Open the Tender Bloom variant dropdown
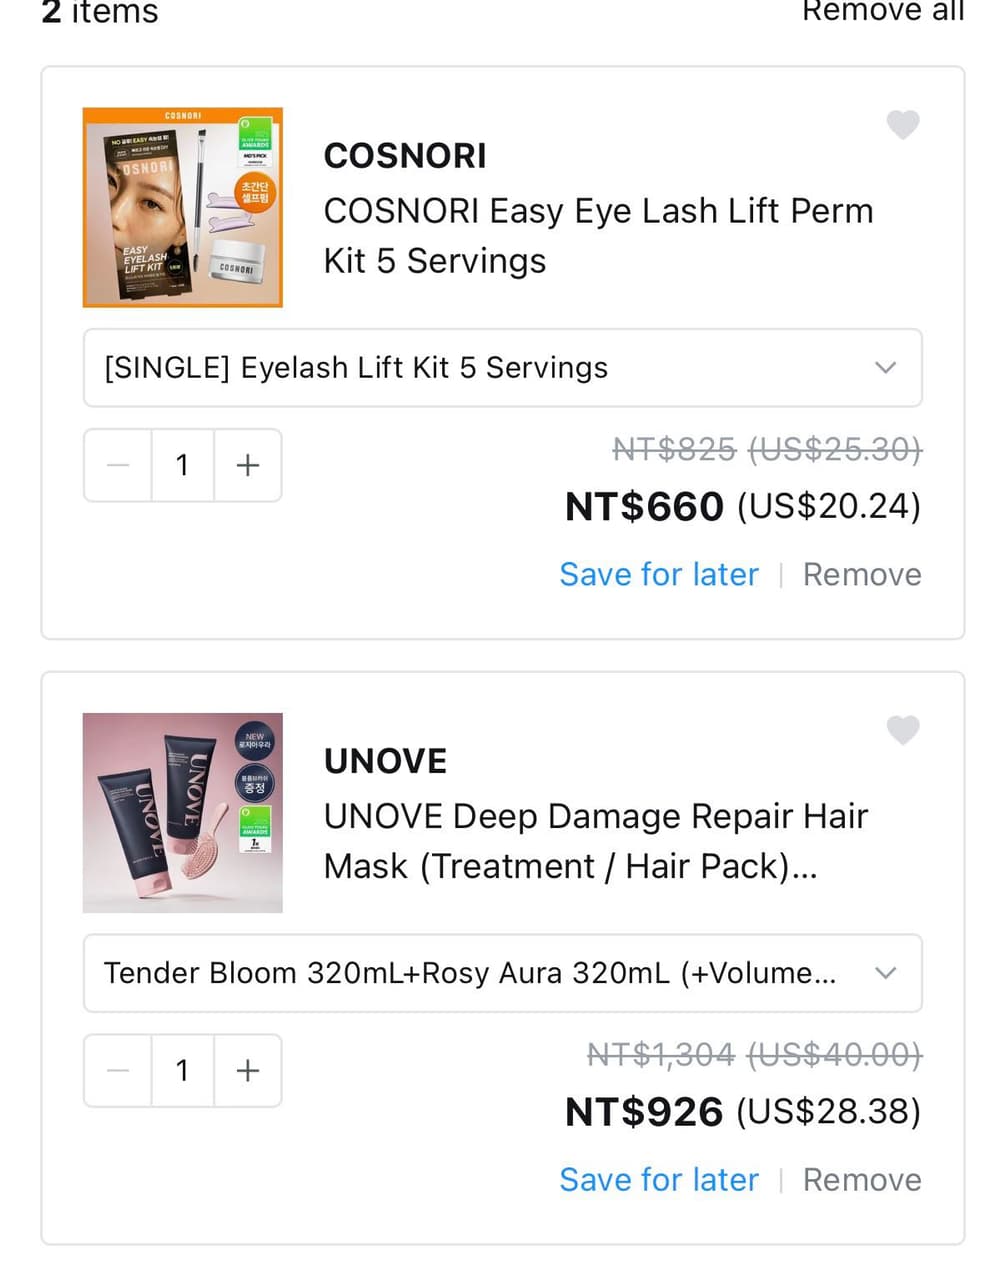This screenshot has height=1280, width=1006. [x=502, y=973]
